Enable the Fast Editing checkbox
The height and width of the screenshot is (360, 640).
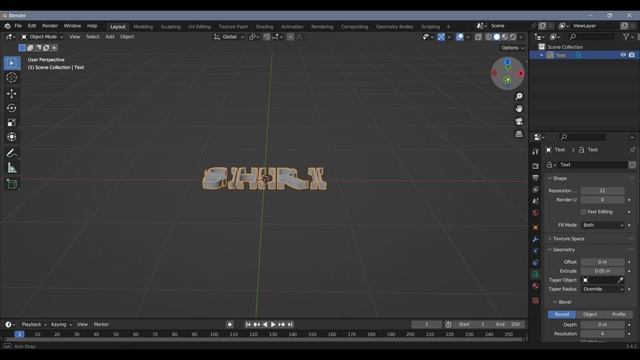[583, 212]
